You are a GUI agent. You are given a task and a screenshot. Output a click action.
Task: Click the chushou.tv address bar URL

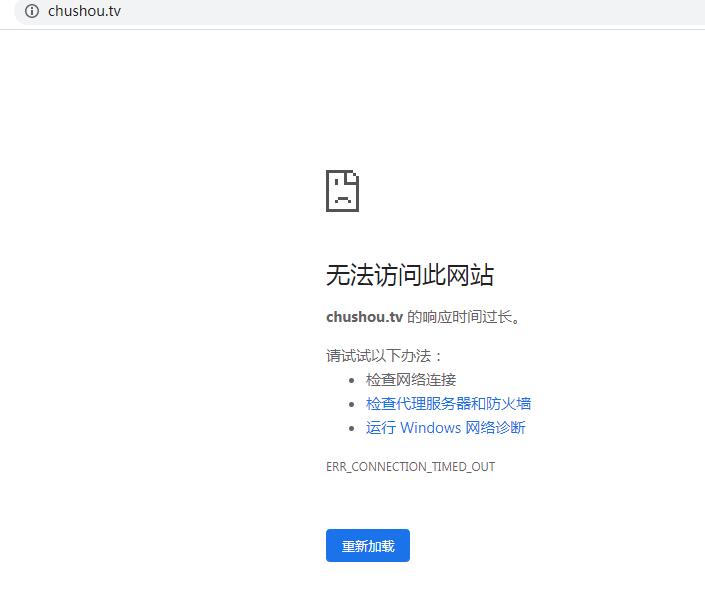point(84,11)
